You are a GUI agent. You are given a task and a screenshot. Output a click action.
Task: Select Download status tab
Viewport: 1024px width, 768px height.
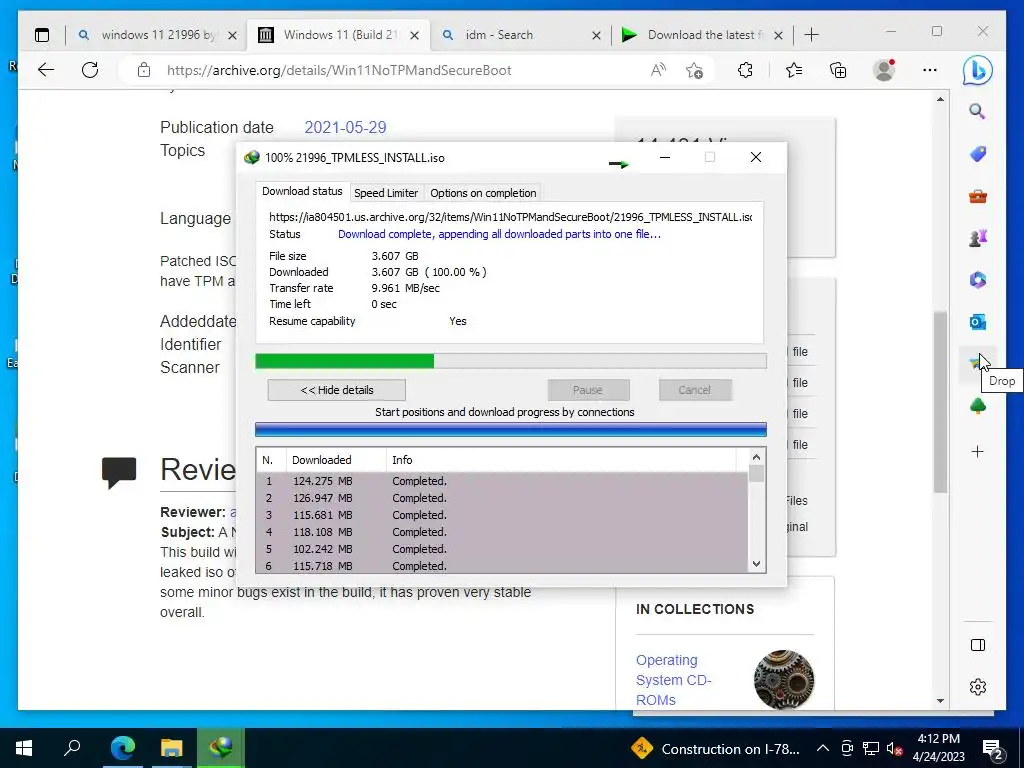tap(302, 191)
